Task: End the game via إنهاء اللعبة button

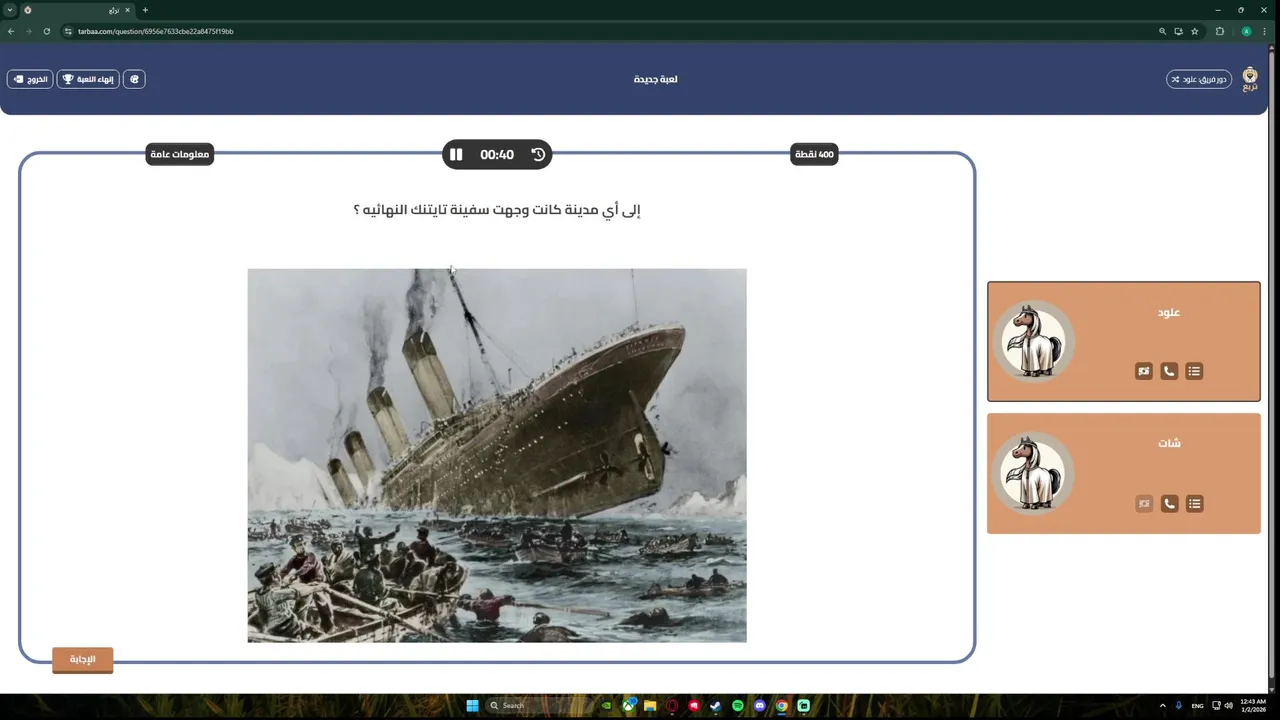Action: click(88, 79)
